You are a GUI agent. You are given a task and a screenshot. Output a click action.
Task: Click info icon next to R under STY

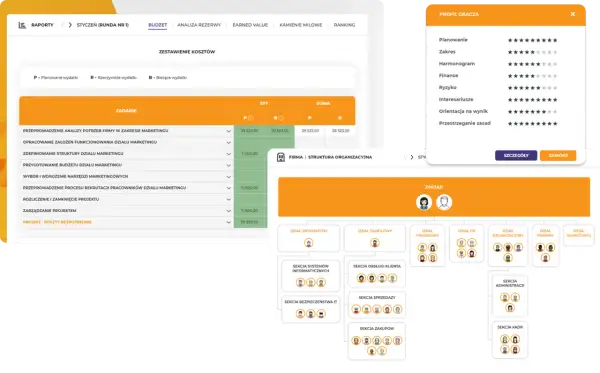(281, 118)
